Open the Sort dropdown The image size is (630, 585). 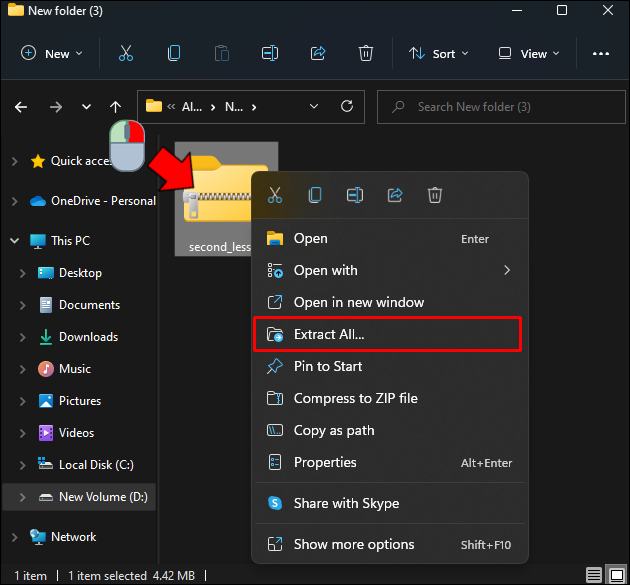(x=439, y=53)
